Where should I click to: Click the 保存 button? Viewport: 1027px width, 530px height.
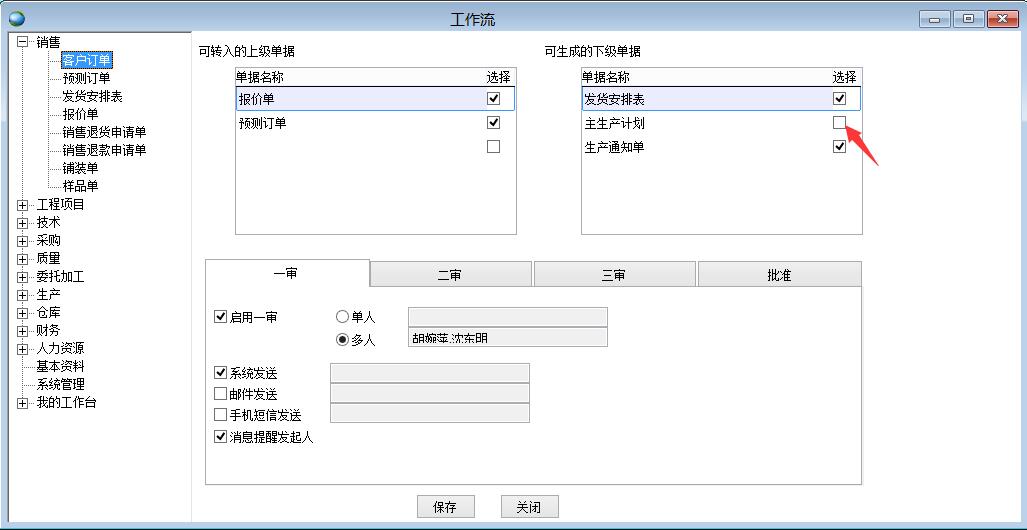pyautogui.click(x=445, y=507)
